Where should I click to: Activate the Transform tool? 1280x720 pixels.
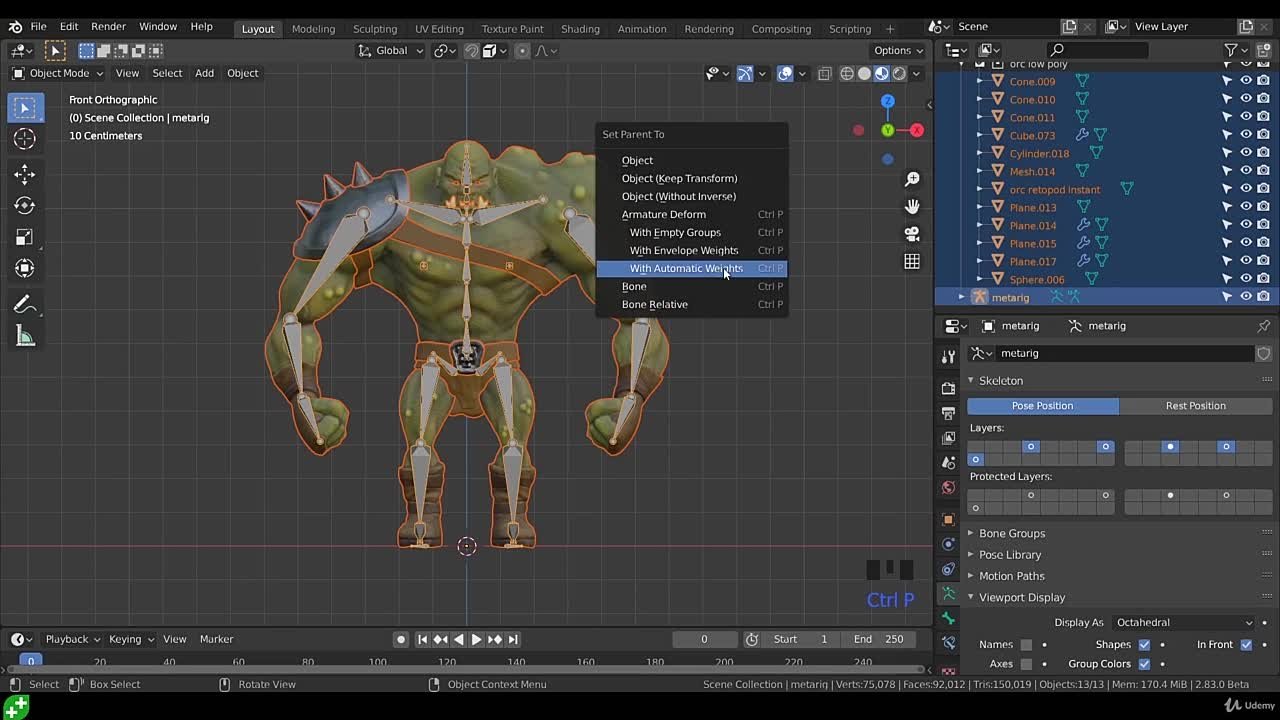click(25, 268)
